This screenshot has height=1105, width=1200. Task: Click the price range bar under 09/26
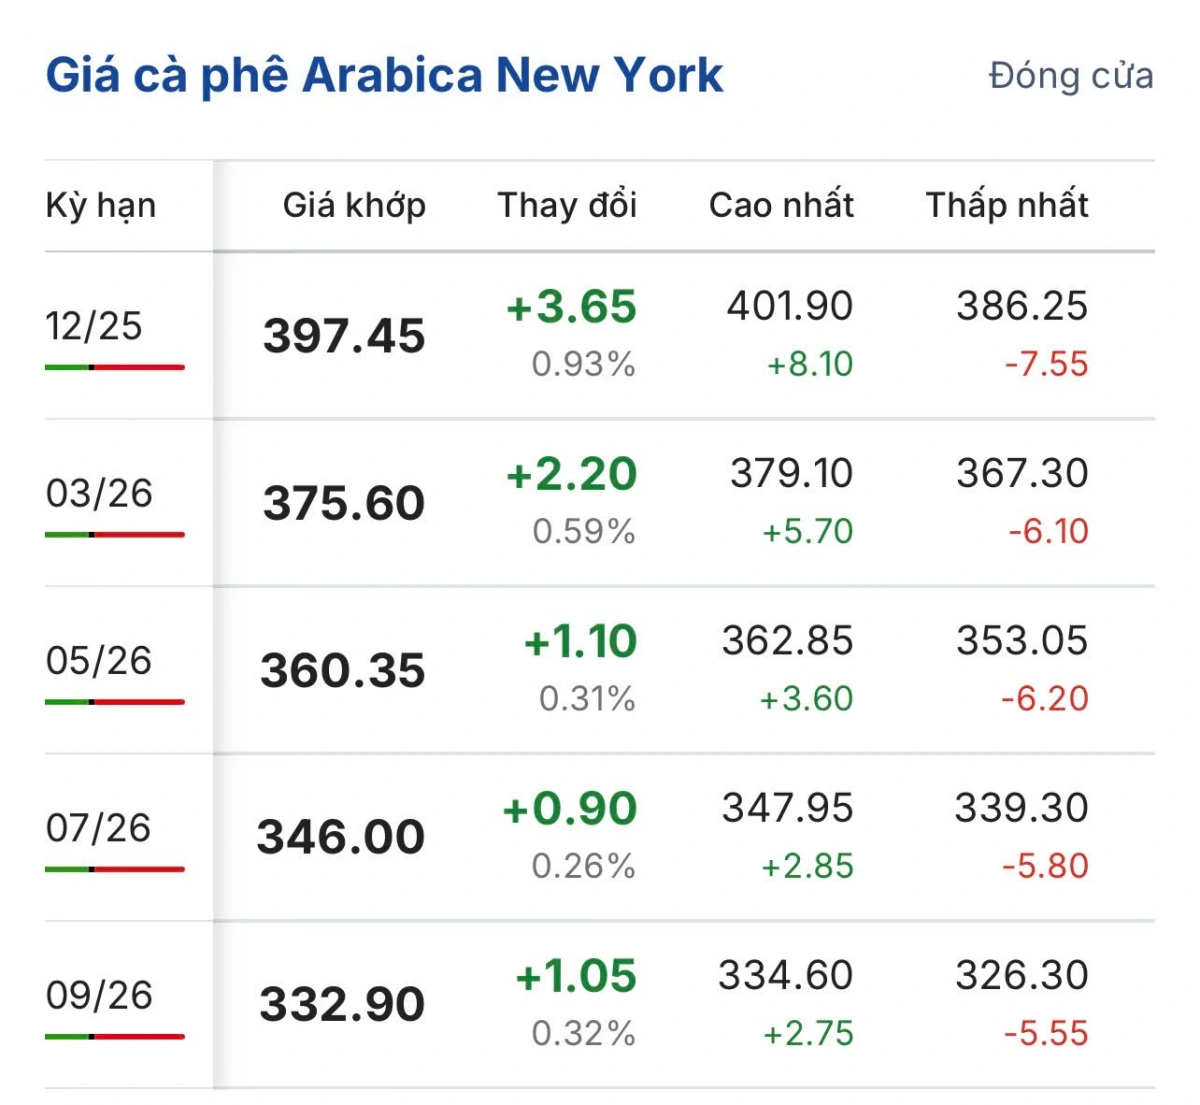115,1037
